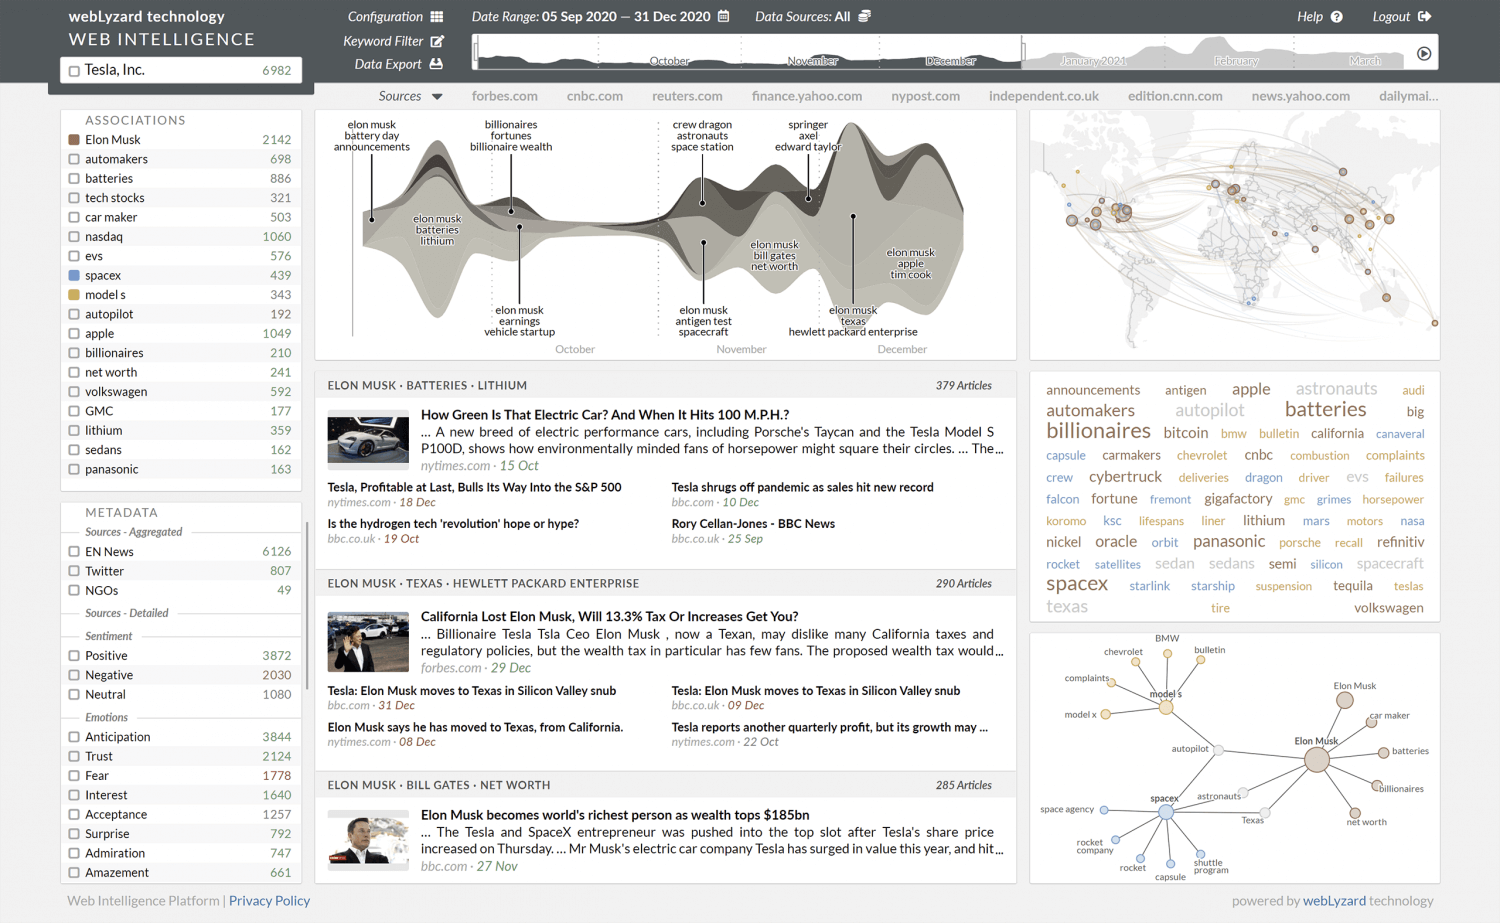Check the batteries association box
1500x923 pixels.
click(x=74, y=179)
